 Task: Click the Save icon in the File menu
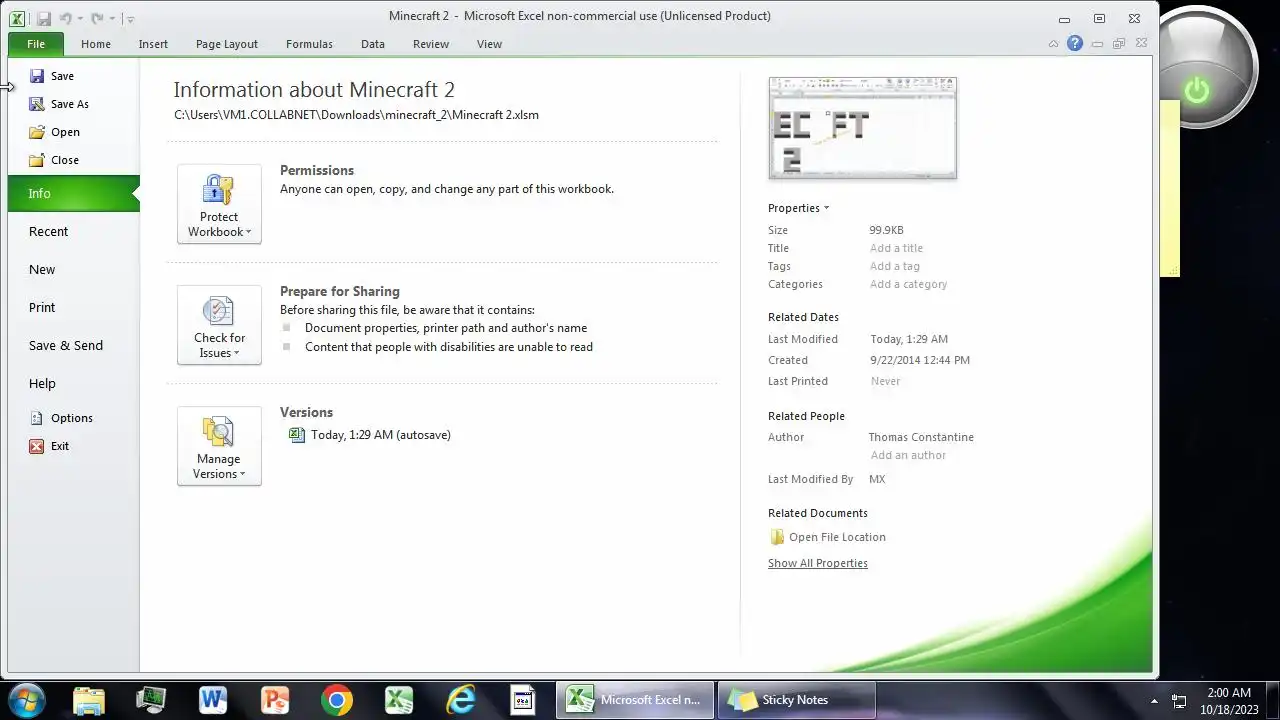37,76
